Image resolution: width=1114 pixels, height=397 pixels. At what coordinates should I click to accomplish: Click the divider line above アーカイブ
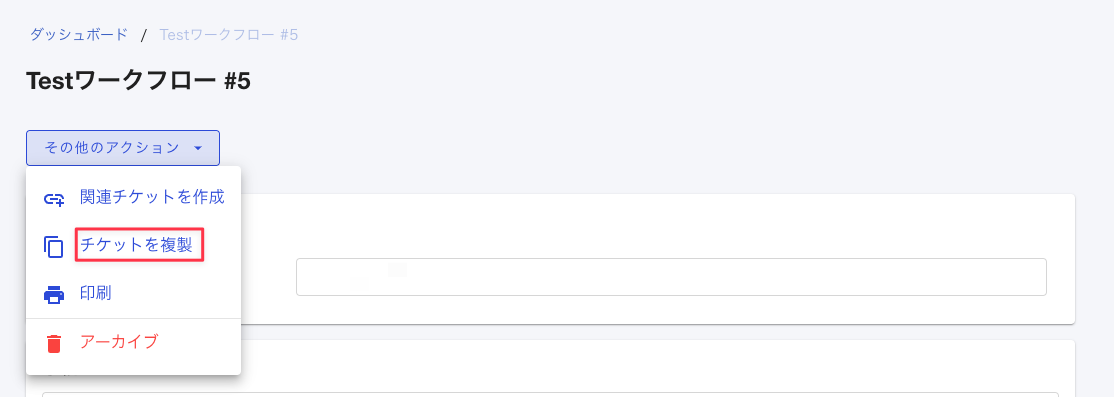134,318
